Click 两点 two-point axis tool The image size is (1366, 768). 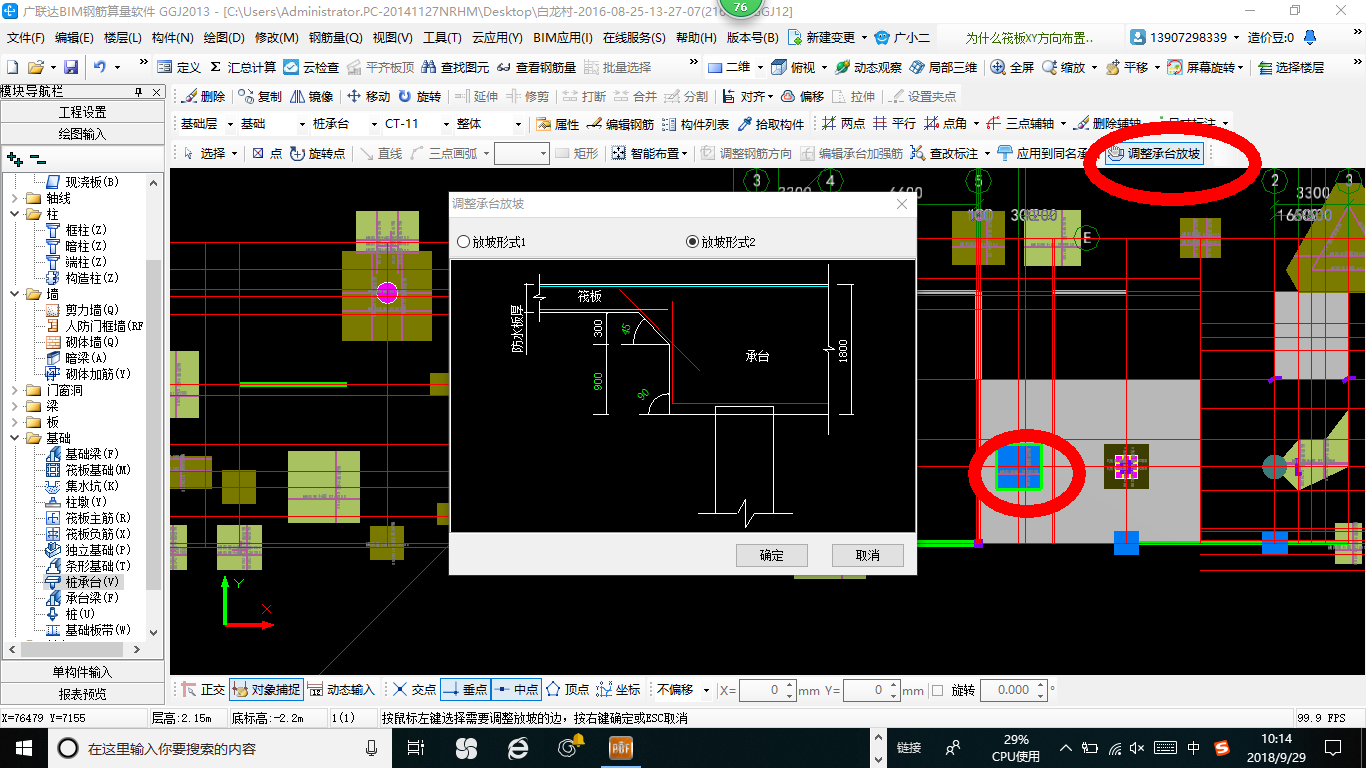tap(843, 124)
